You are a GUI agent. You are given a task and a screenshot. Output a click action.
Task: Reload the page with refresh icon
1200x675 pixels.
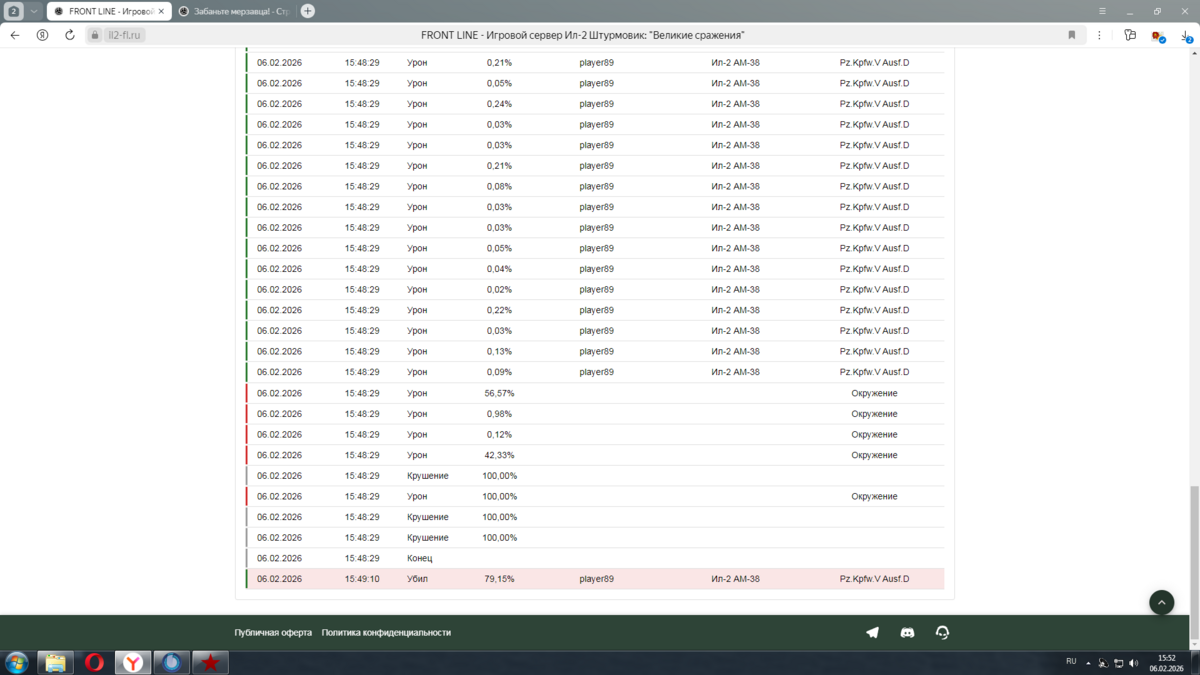coord(70,35)
